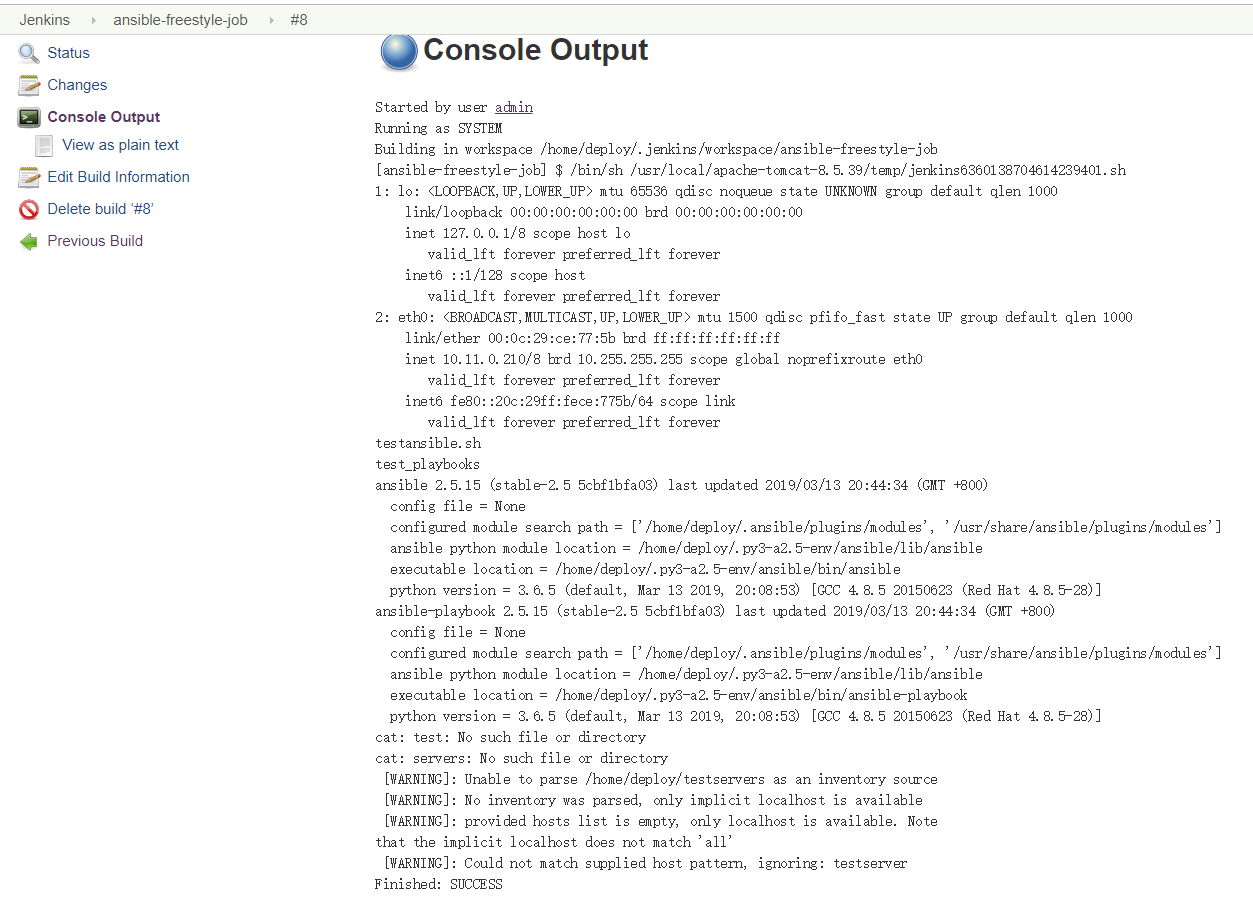The width and height of the screenshot is (1253, 904).
Task: Open the View as plain text link
Action: [x=120, y=145]
